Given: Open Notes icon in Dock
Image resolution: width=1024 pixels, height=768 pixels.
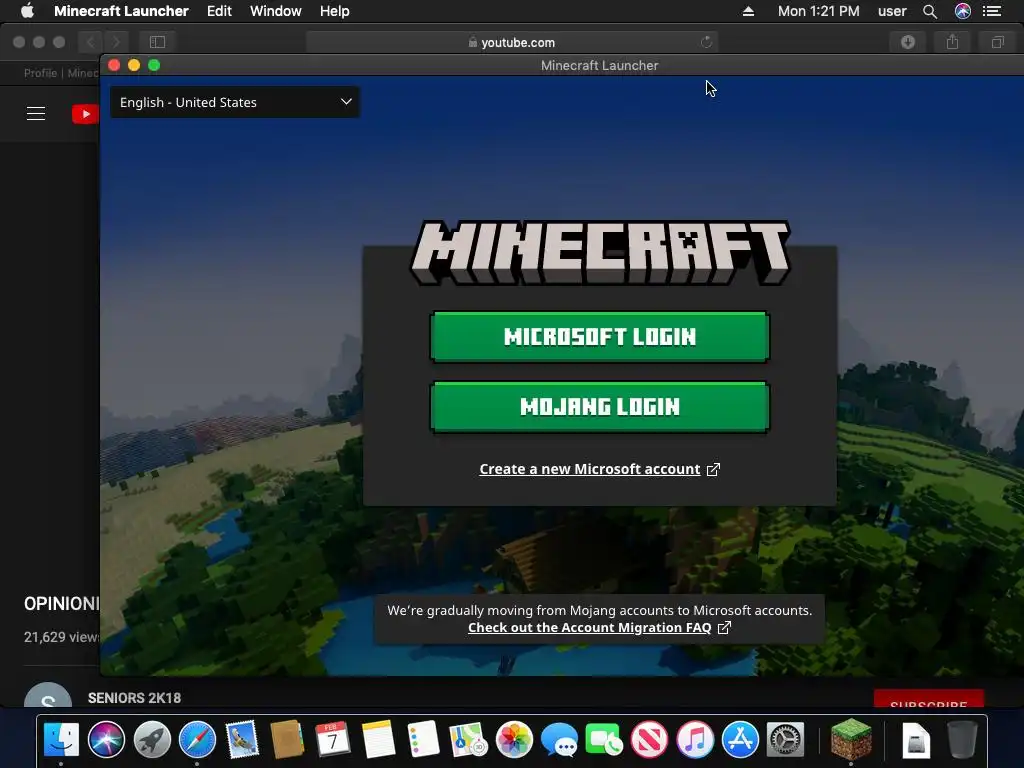Looking at the screenshot, I should pyautogui.click(x=378, y=740).
